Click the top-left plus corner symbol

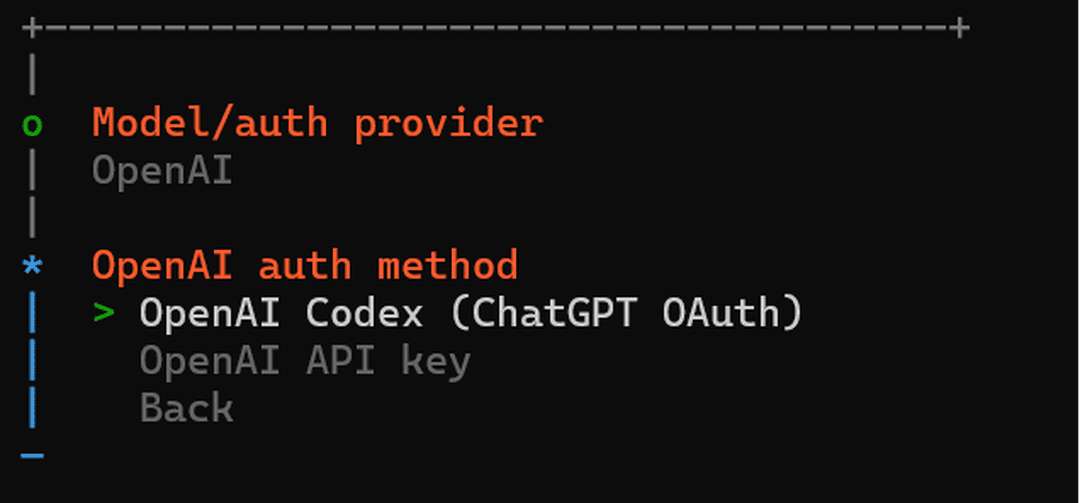[x=32, y=28]
